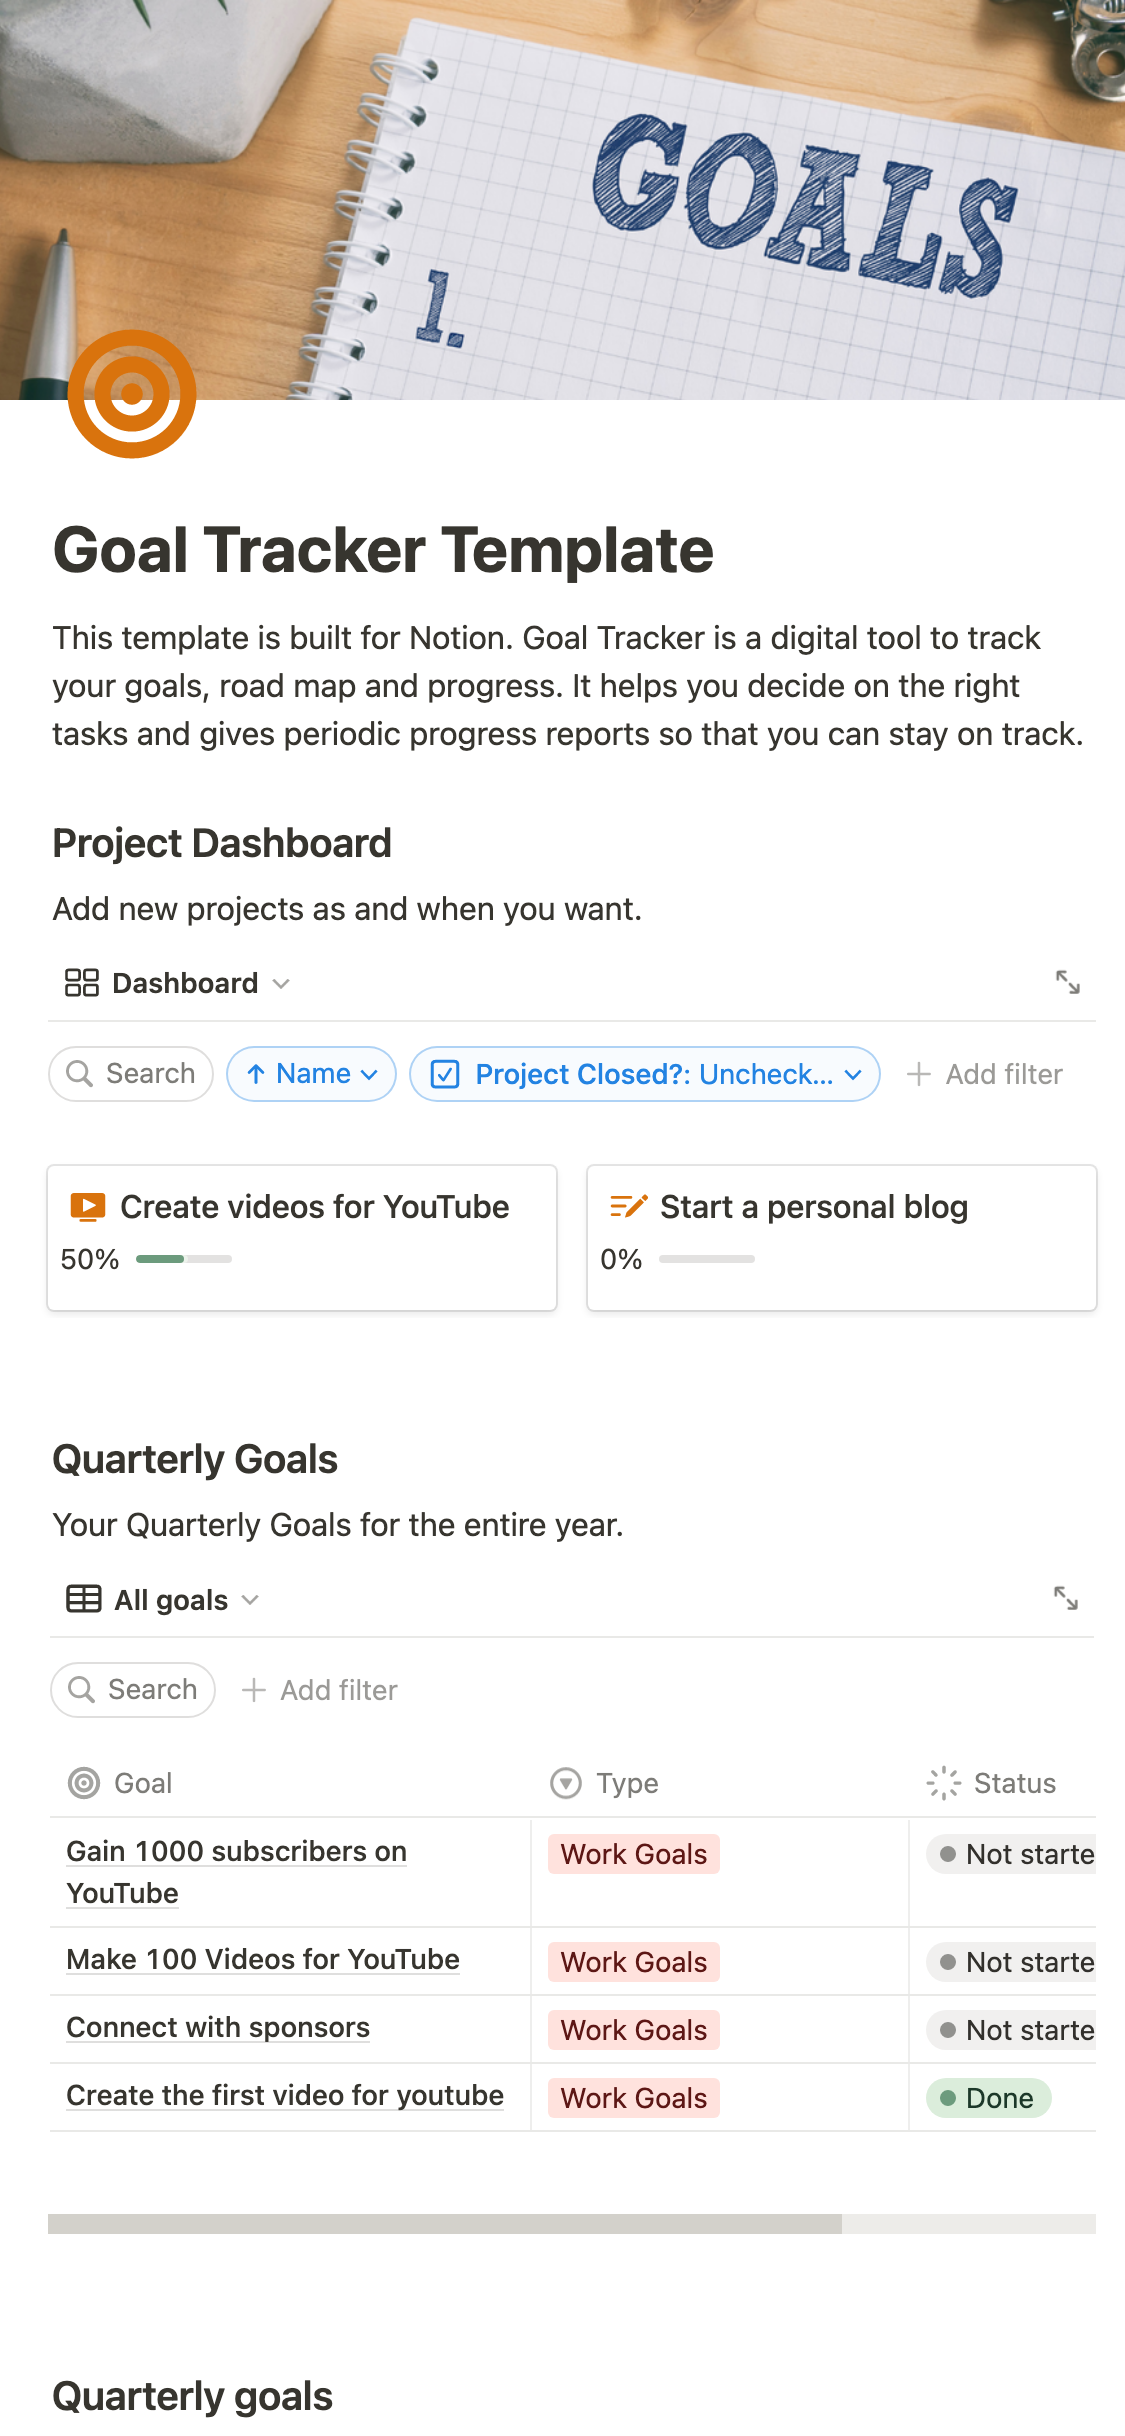The height and width of the screenshot is (2436, 1125).
Task: Click the Goal column target icon
Action: pos(84,1783)
